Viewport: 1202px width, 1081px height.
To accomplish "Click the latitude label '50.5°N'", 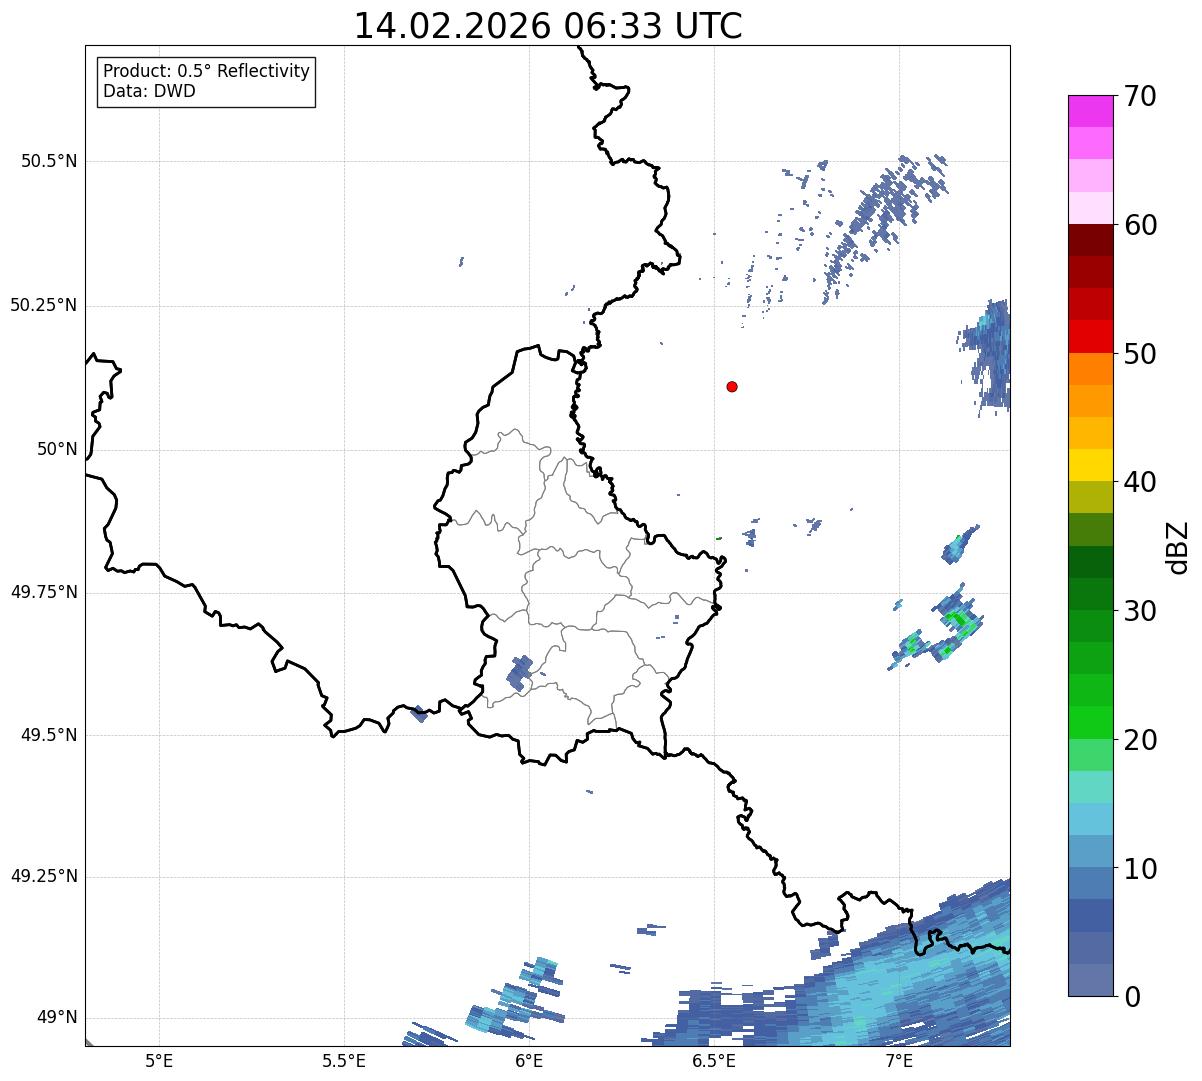I will point(49,161).
